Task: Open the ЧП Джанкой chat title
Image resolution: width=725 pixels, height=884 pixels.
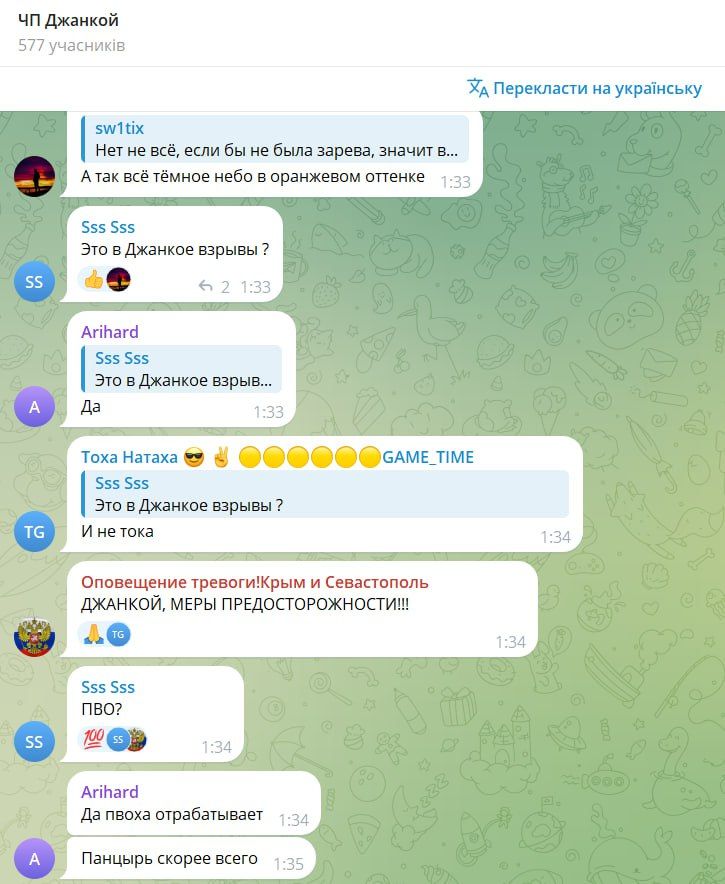Action: (x=68, y=20)
